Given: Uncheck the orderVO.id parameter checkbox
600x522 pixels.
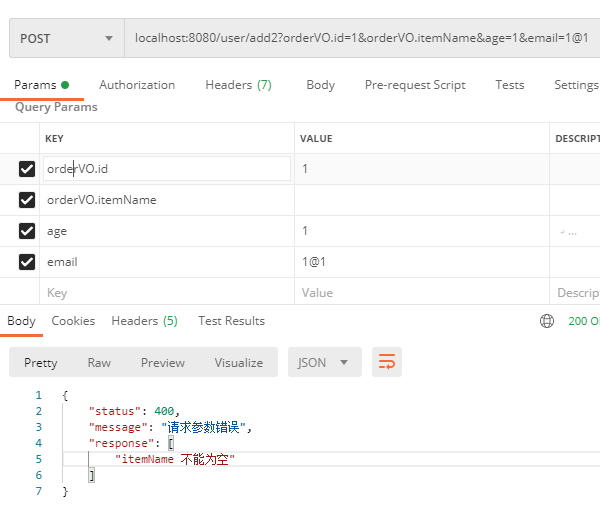Looking at the screenshot, I should (27, 169).
